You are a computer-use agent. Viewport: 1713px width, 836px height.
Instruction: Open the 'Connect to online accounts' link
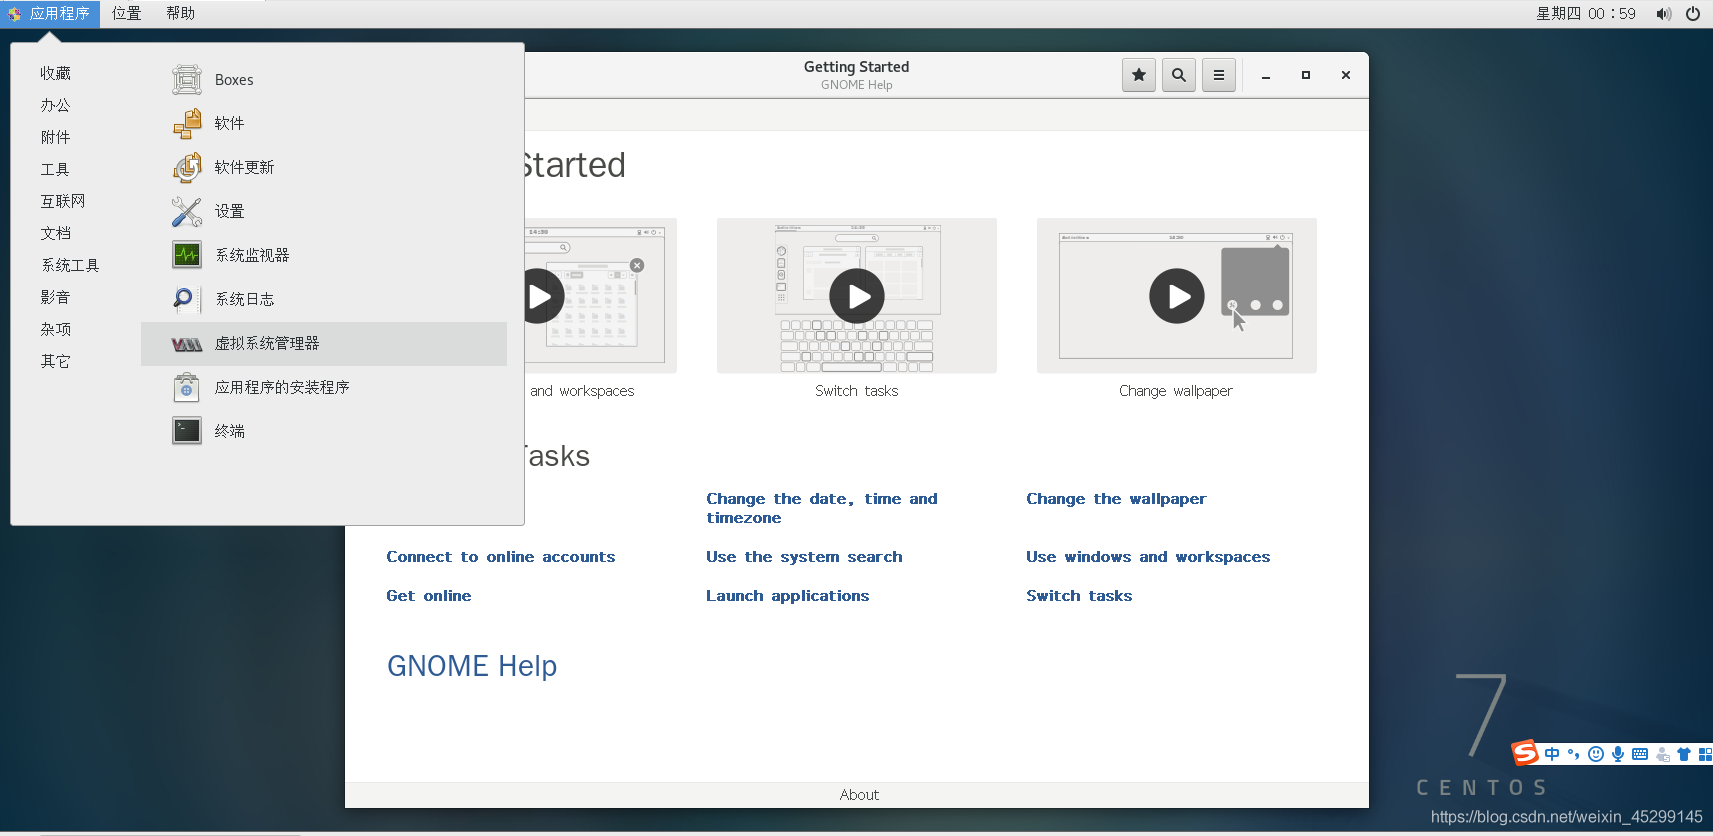click(501, 557)
